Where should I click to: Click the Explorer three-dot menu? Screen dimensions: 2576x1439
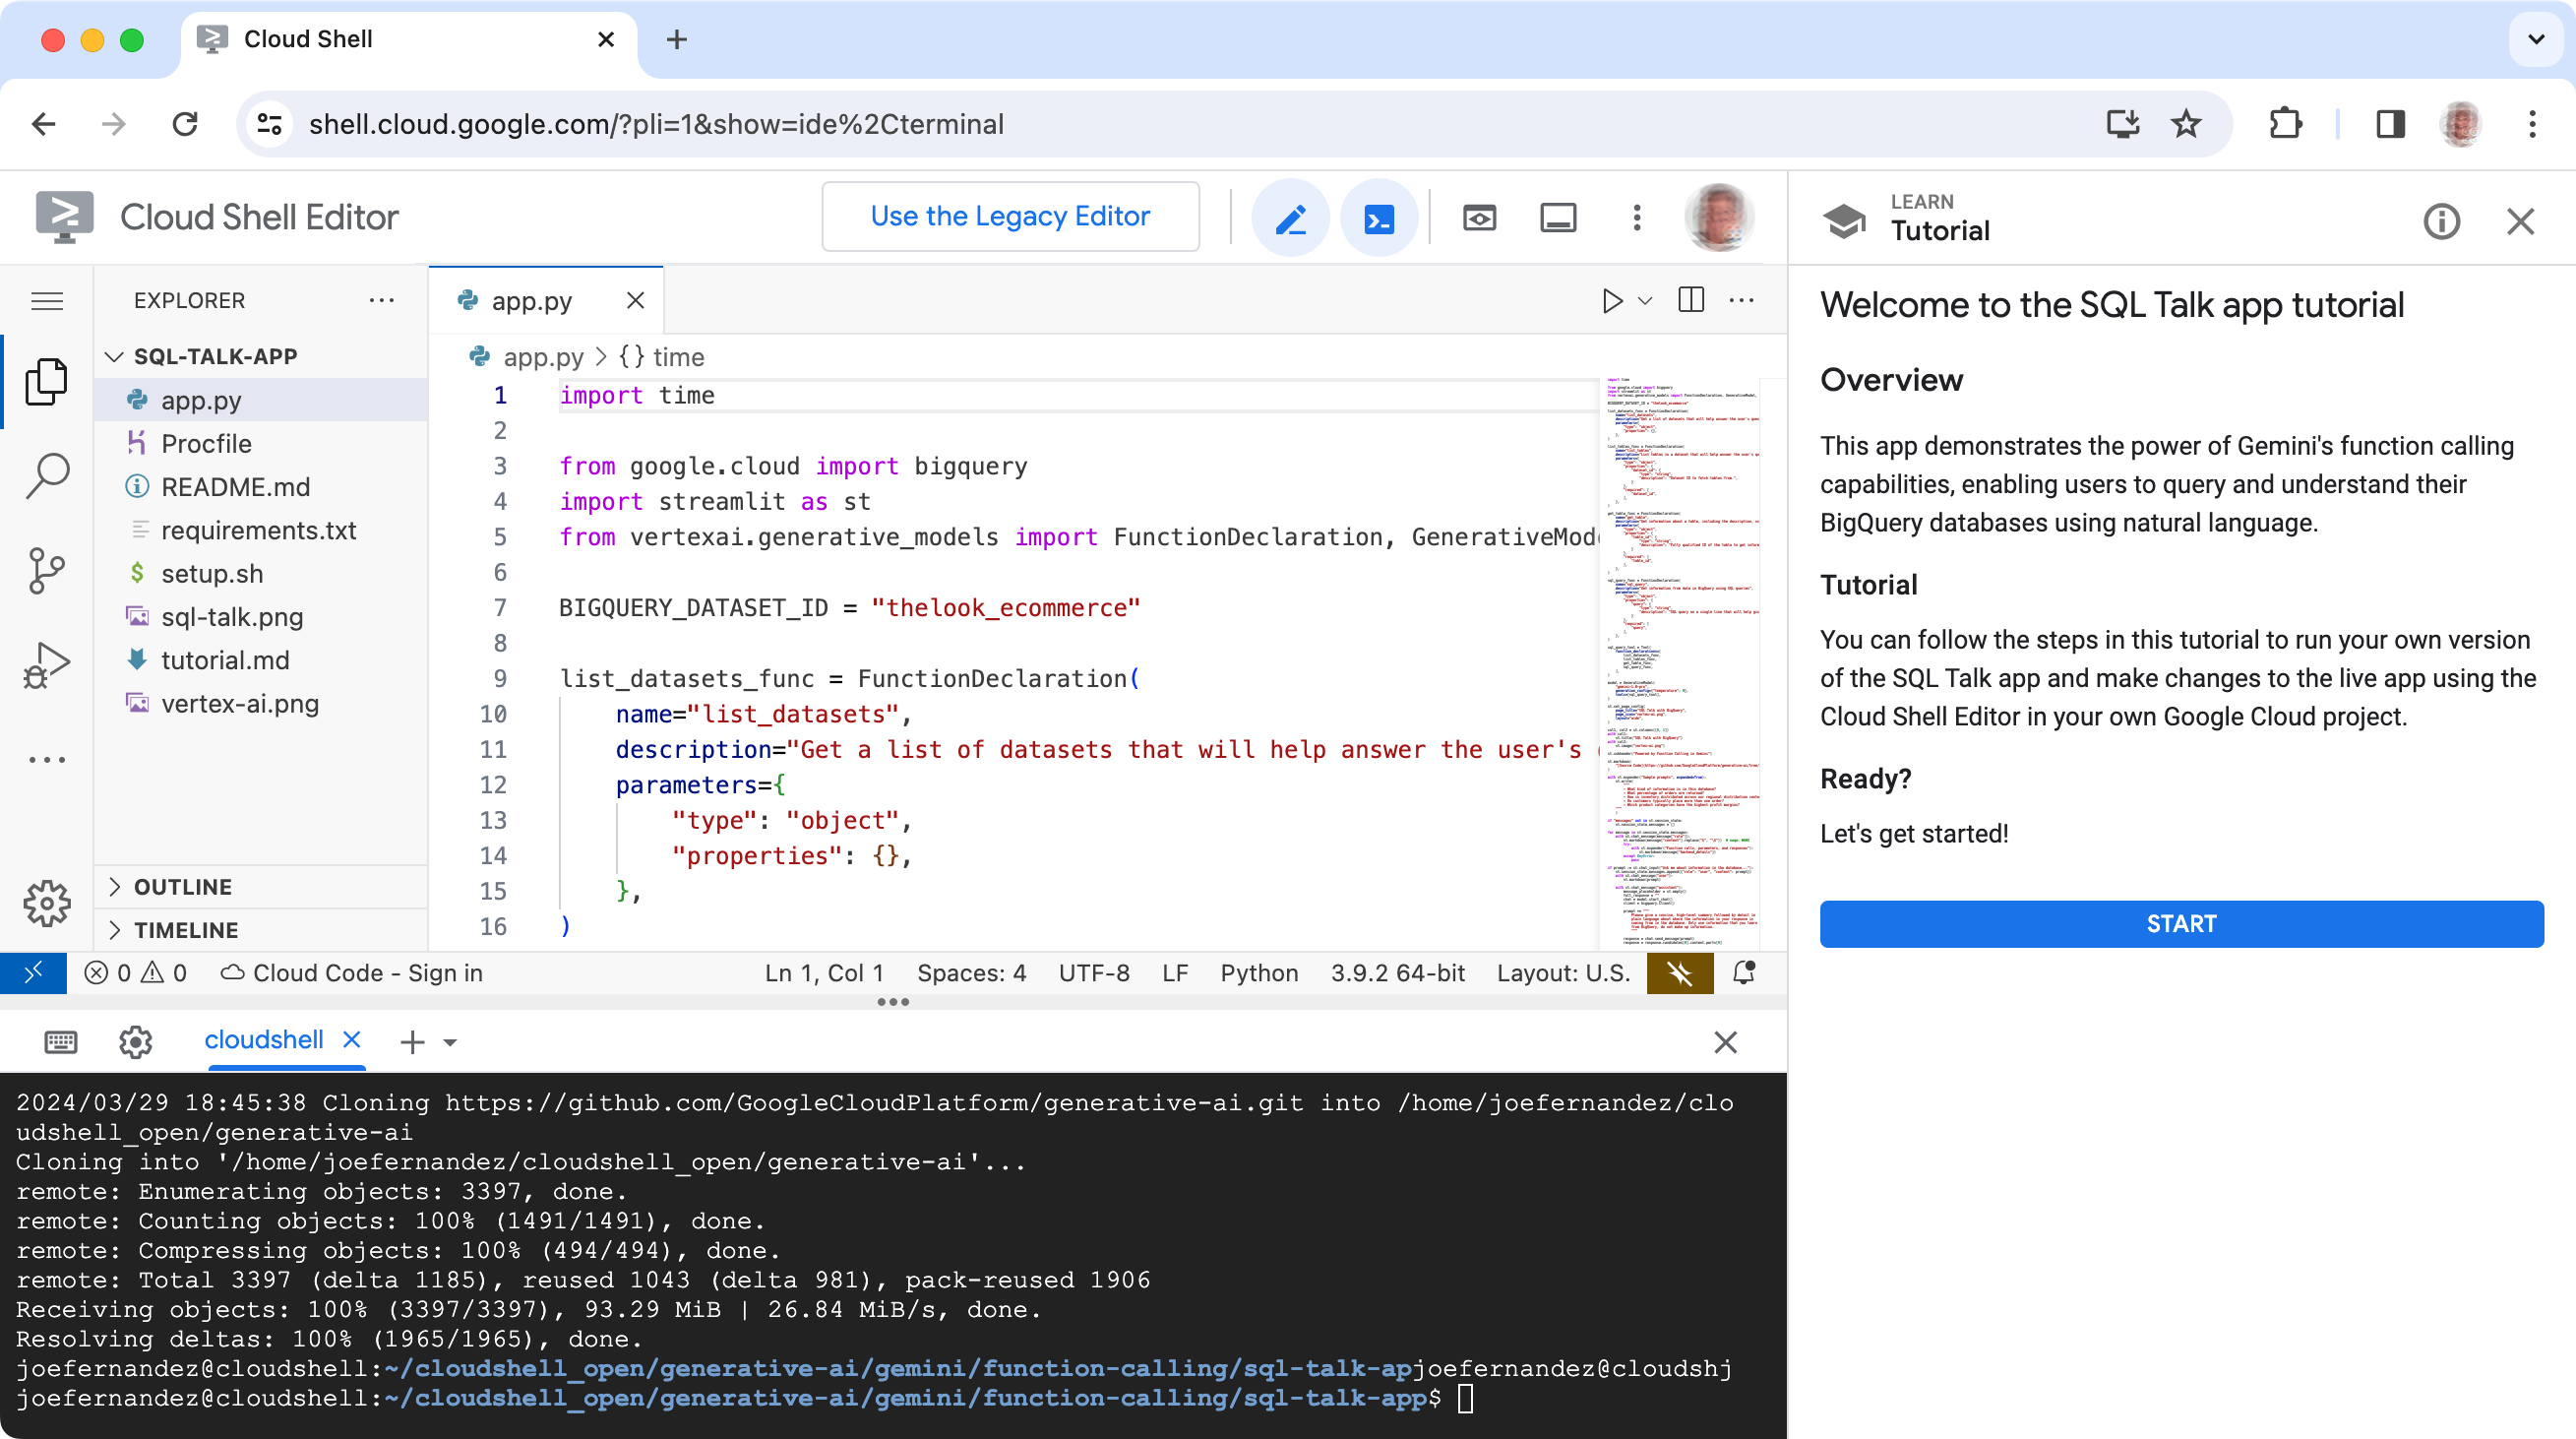coord(382,299)
